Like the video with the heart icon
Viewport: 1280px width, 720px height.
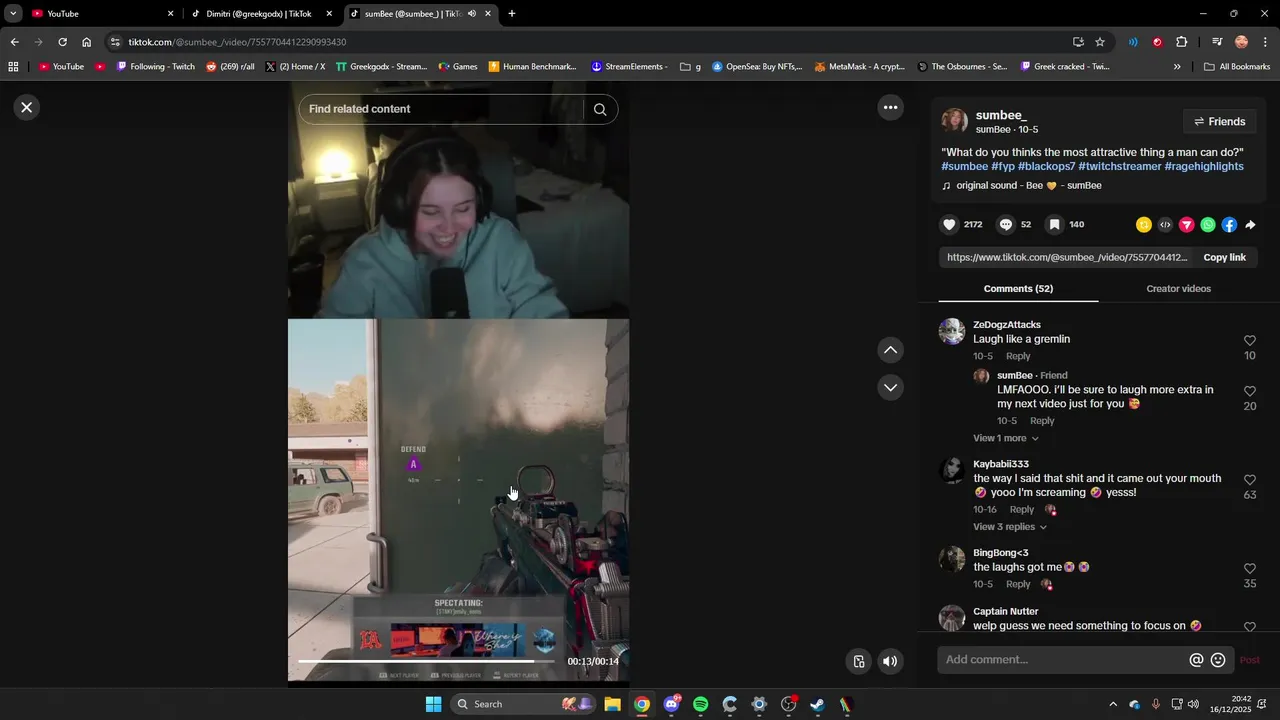click(x=950, y=224)
